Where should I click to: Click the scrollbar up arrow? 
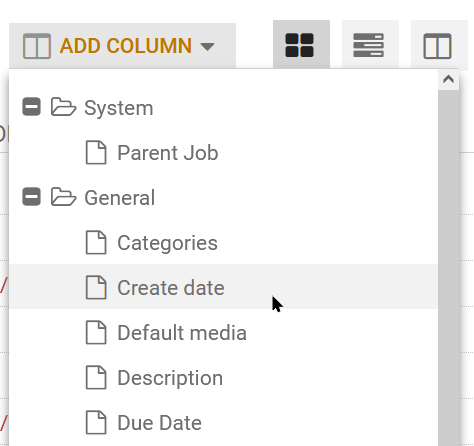(448, 79)
